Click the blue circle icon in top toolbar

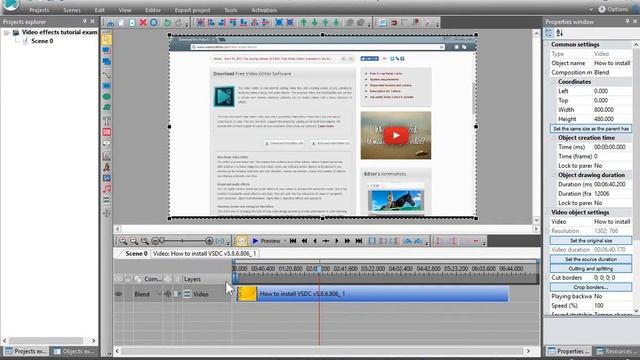click(x=154, y=22)
